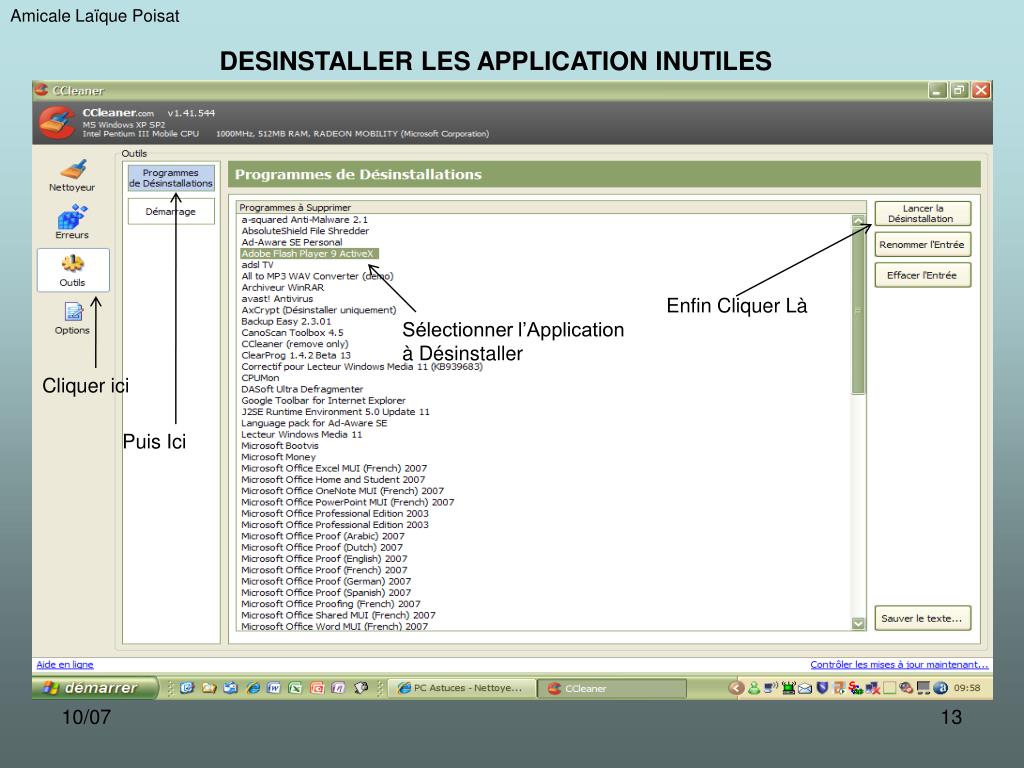
Task: Switch to PC Astuces taskbar window
Action: coord(462,688)
